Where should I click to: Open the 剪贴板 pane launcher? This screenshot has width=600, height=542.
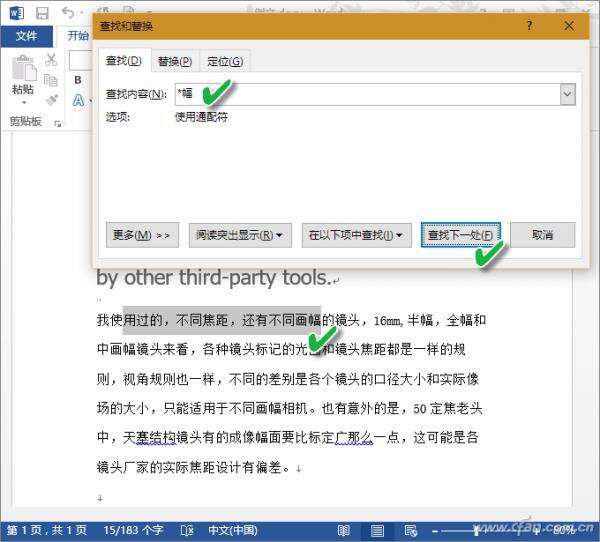click(x=58, y=123)
